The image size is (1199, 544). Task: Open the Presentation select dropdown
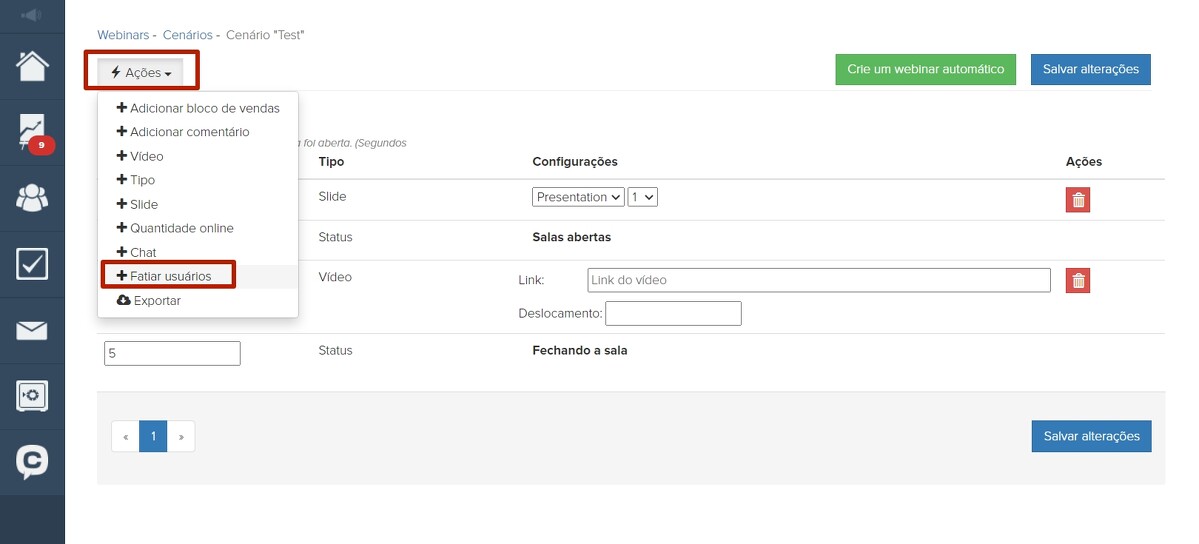(578, 197)
